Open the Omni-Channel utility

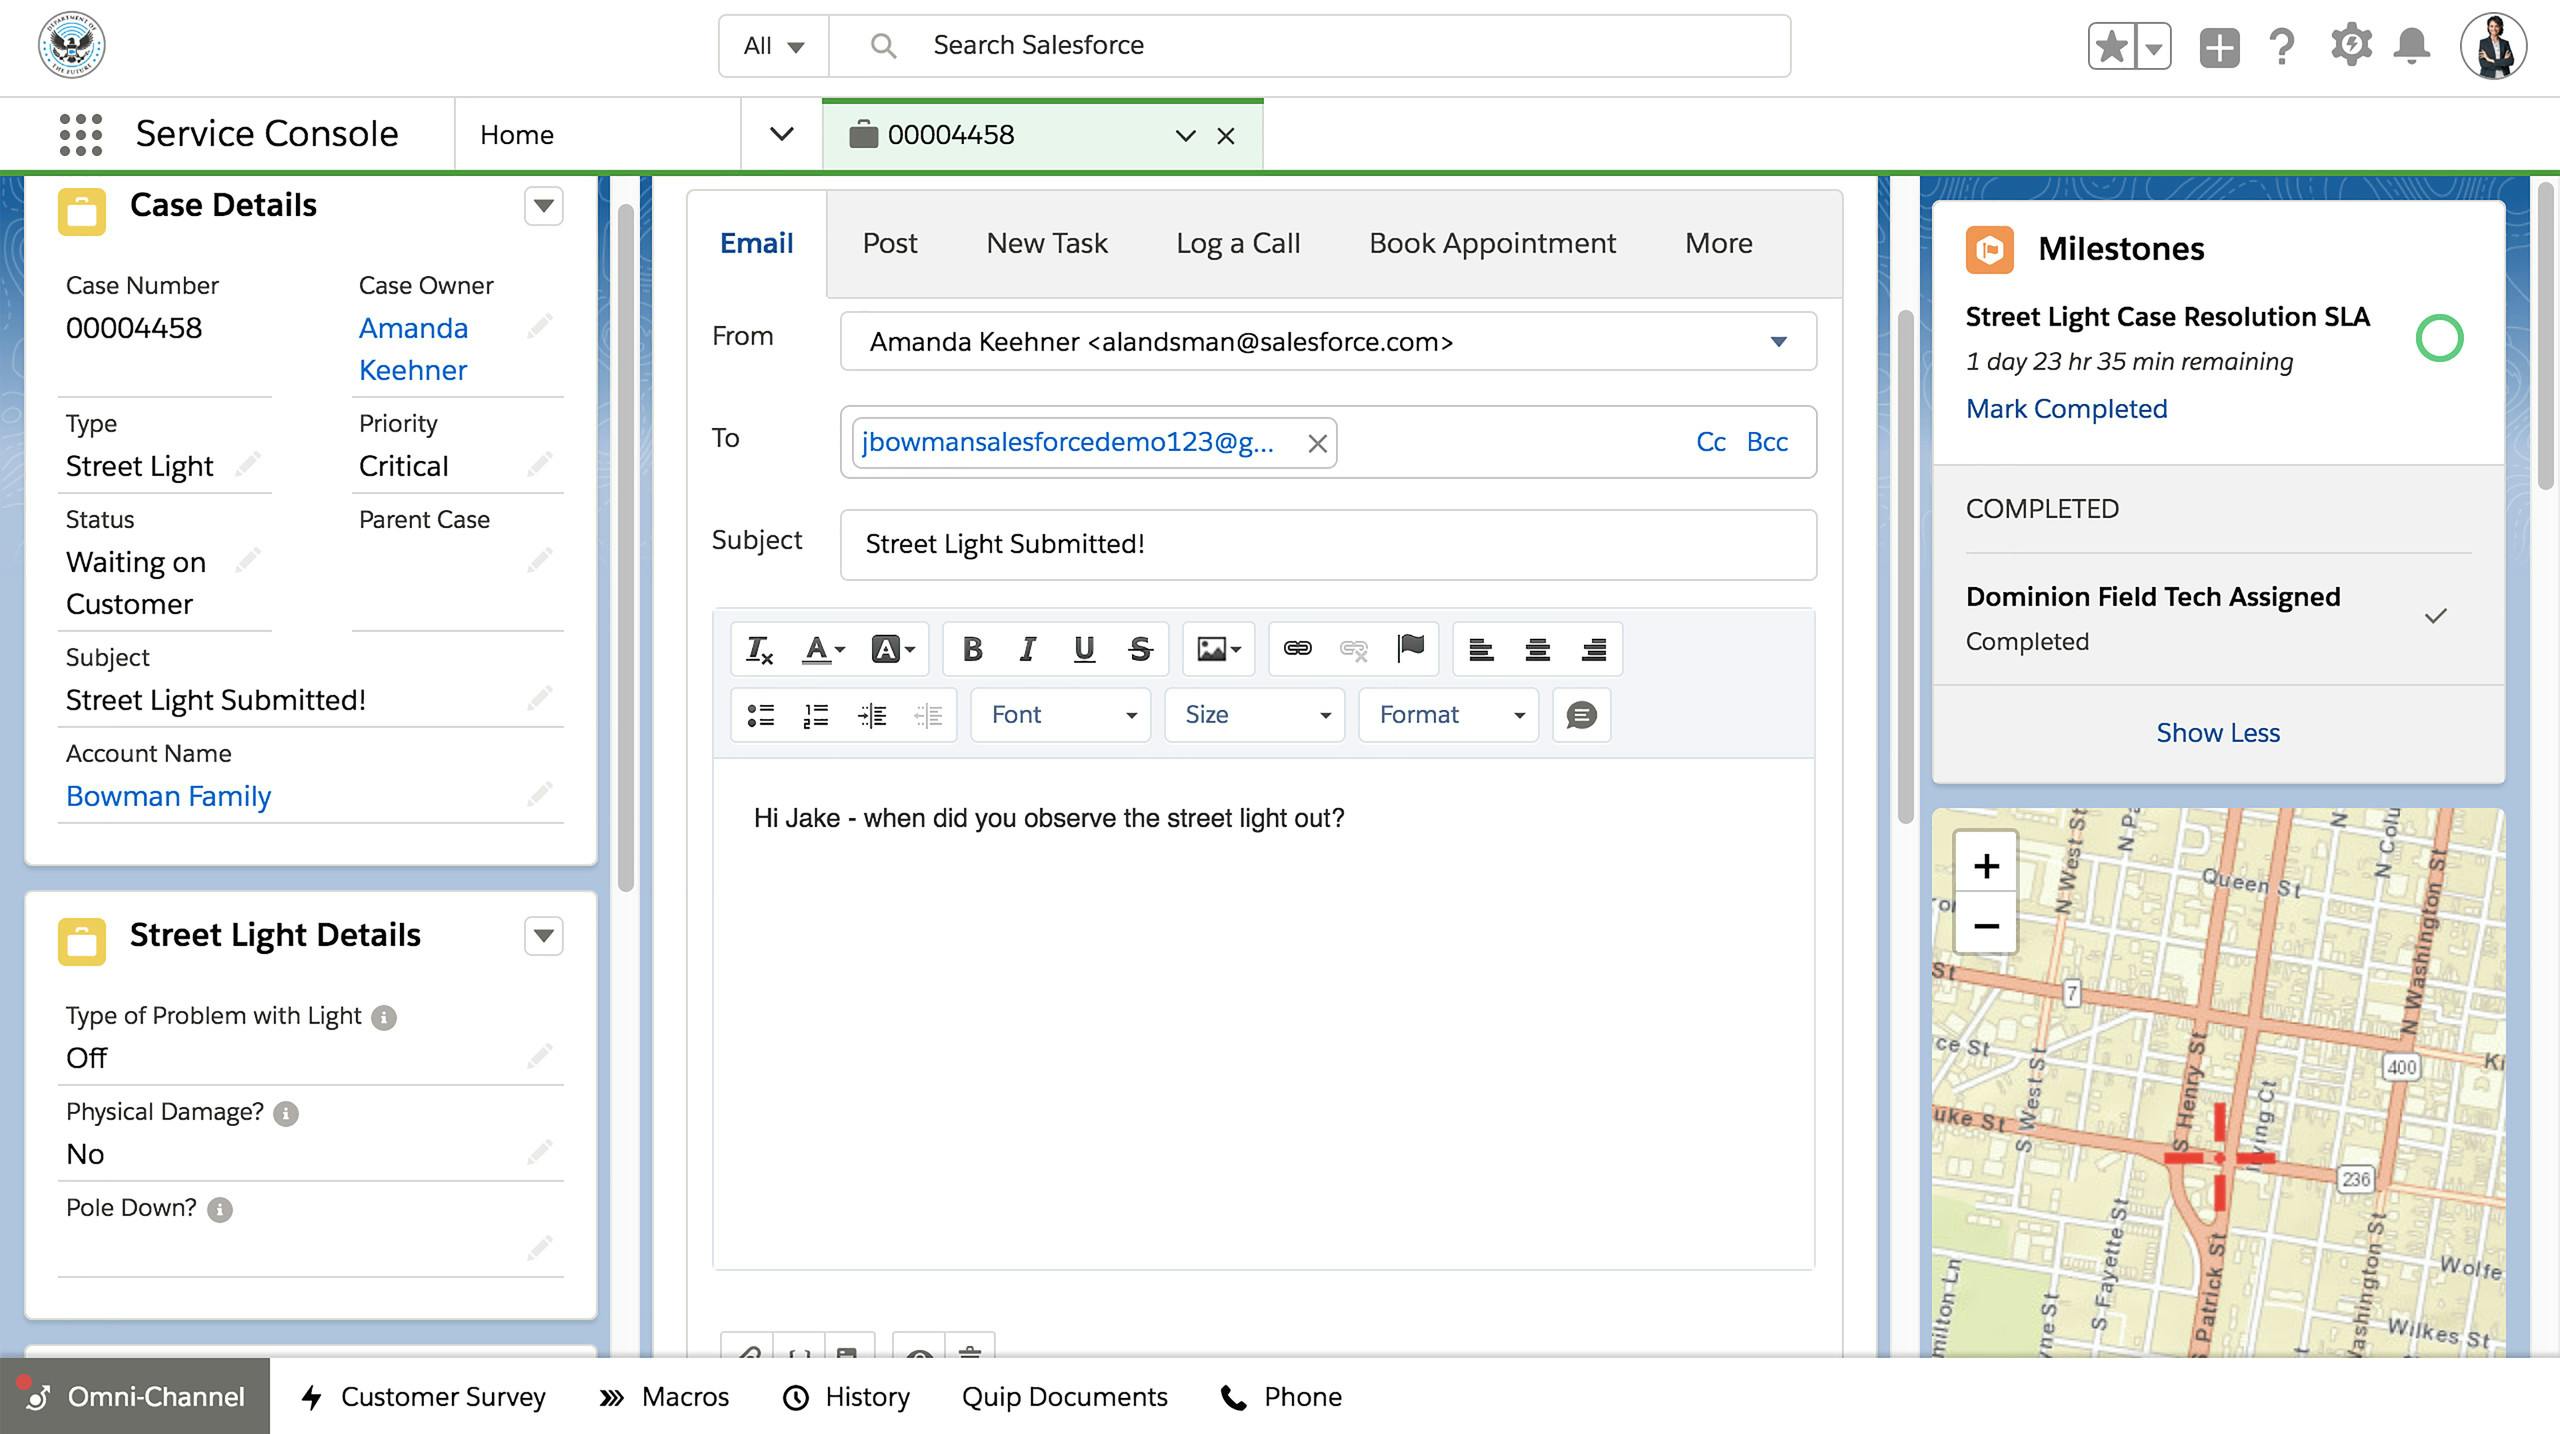[x=135, y=1396]
